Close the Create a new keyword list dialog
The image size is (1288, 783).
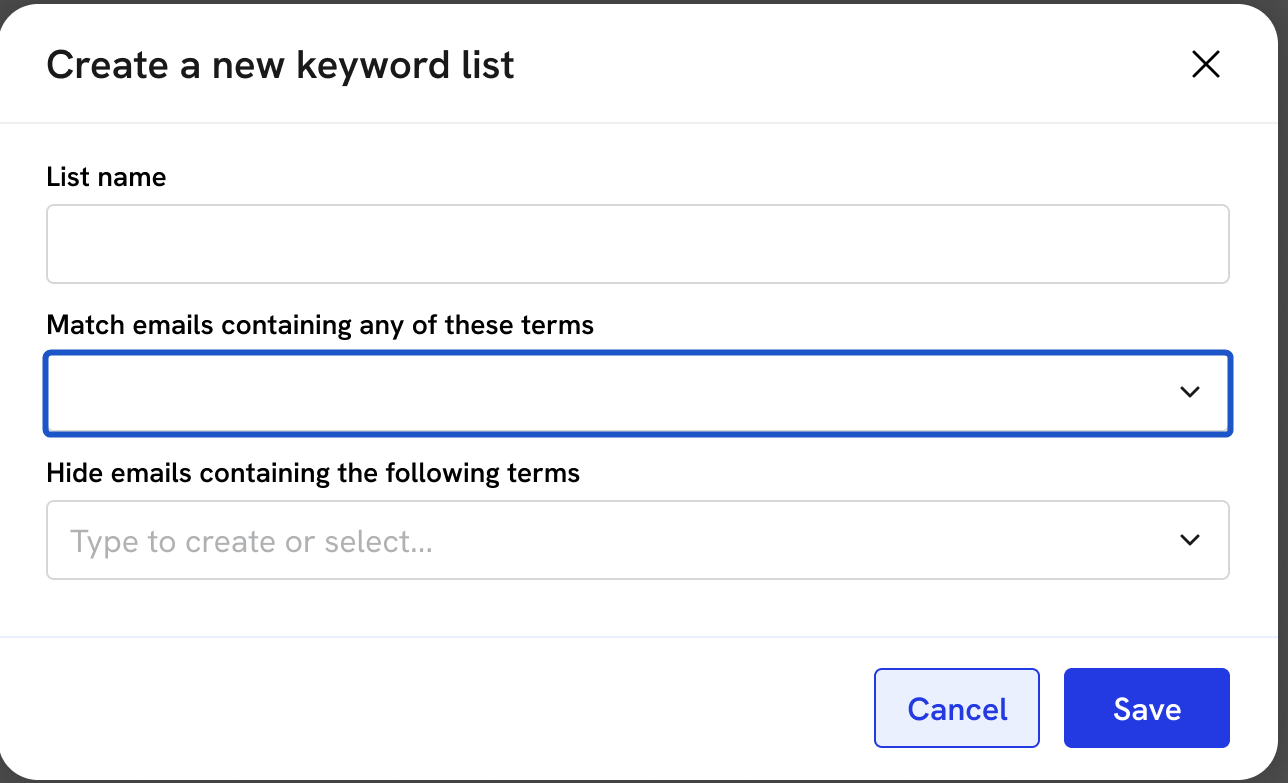1205,65
